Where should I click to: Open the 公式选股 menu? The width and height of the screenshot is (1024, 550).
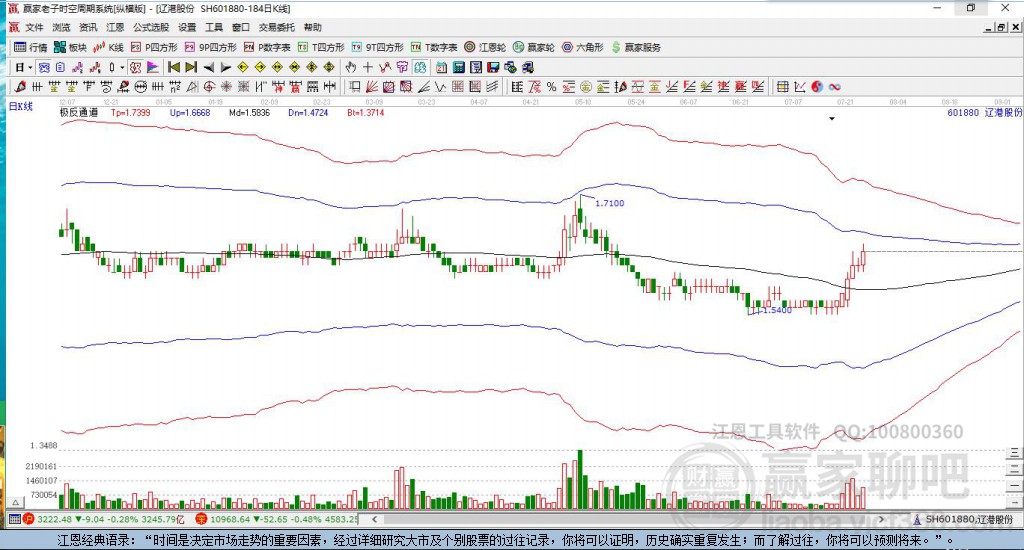151,27
